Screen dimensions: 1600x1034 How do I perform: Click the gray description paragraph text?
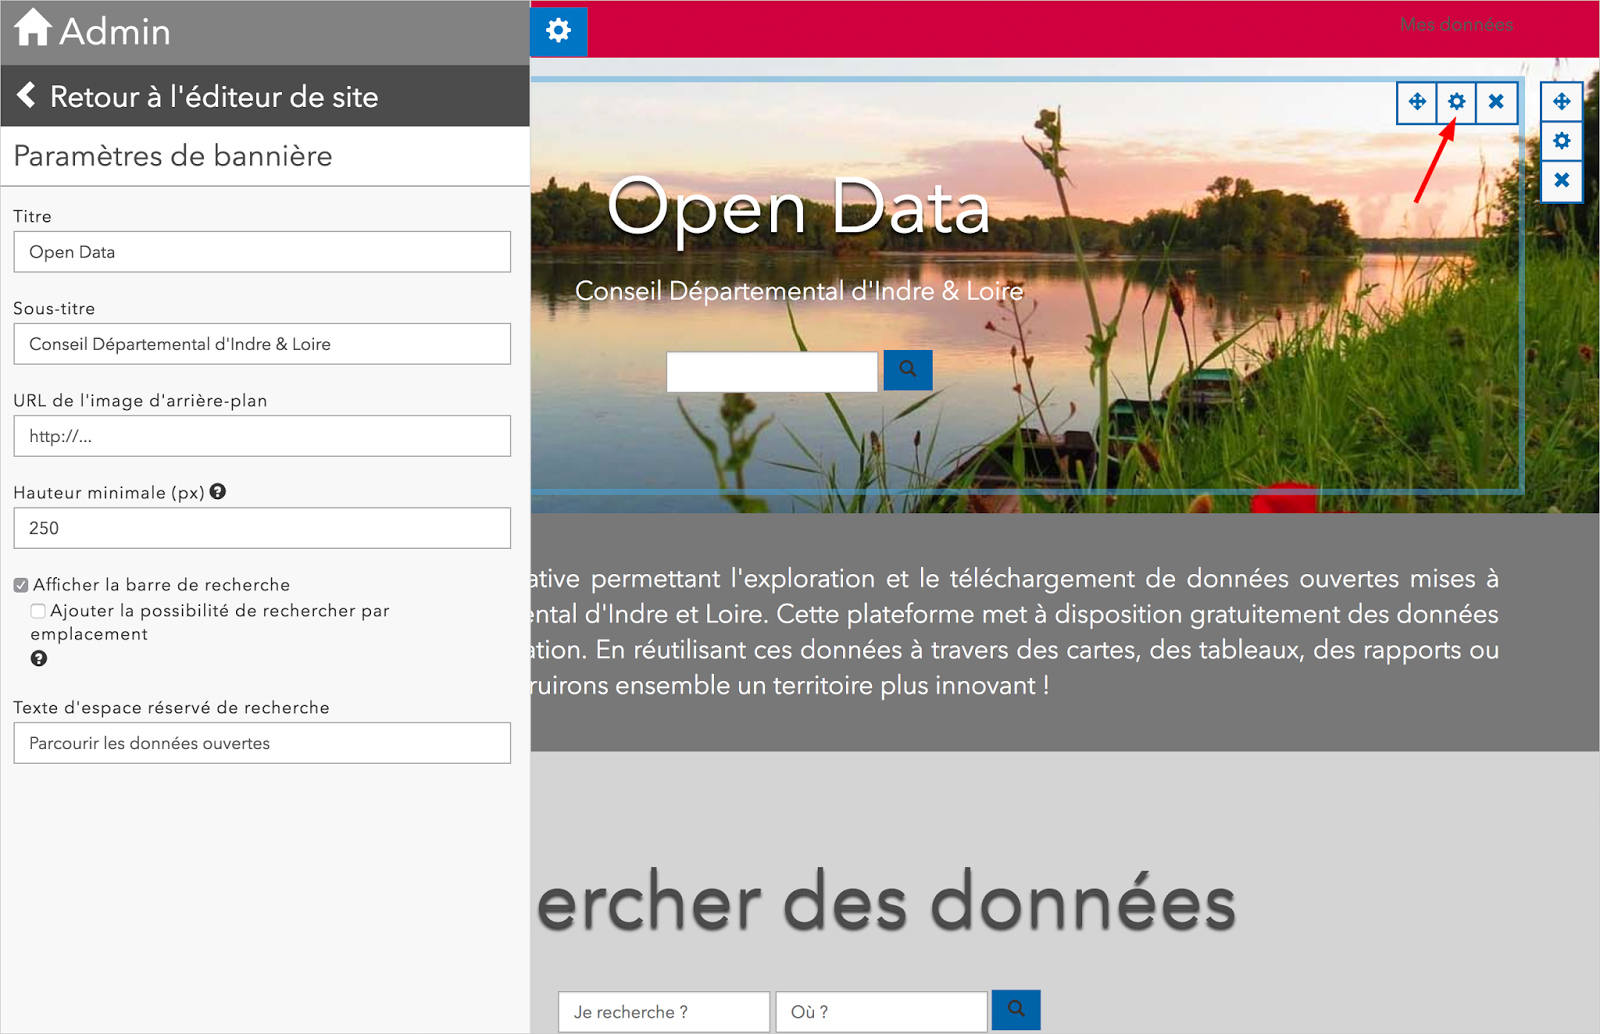[x=1015, y=632]
